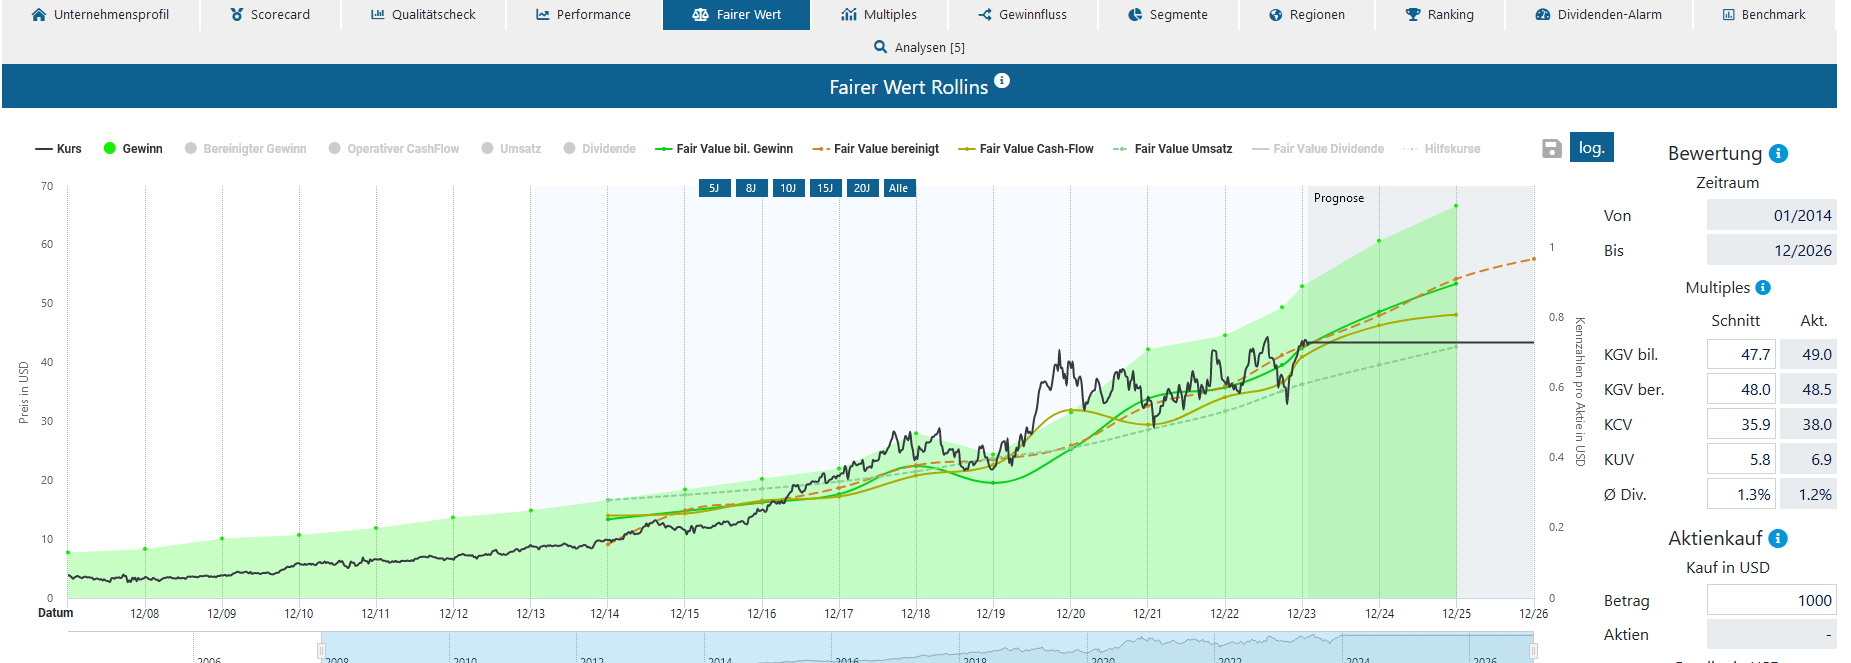Set chart range to 5J
The height and width of the screenshot is (663, 1851).
[x=714, y=188]
